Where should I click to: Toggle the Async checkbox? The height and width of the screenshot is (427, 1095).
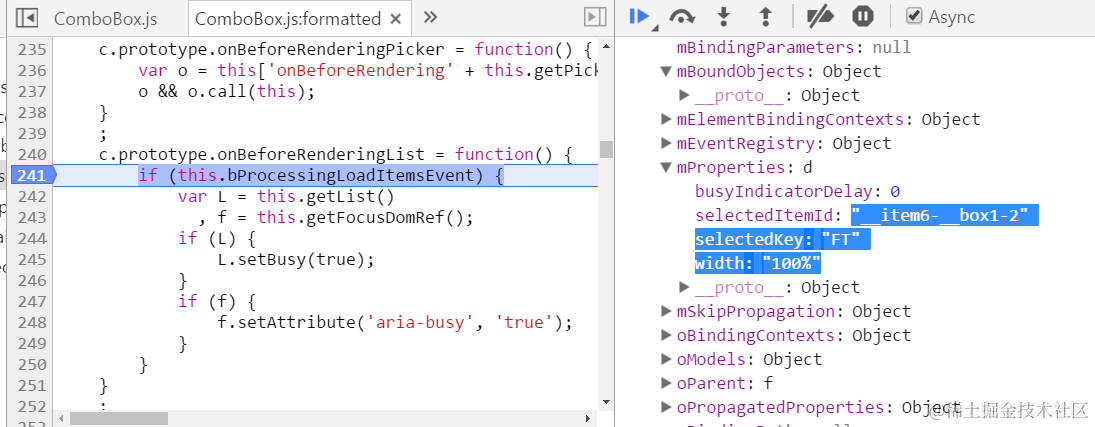(x=913, y=16)
